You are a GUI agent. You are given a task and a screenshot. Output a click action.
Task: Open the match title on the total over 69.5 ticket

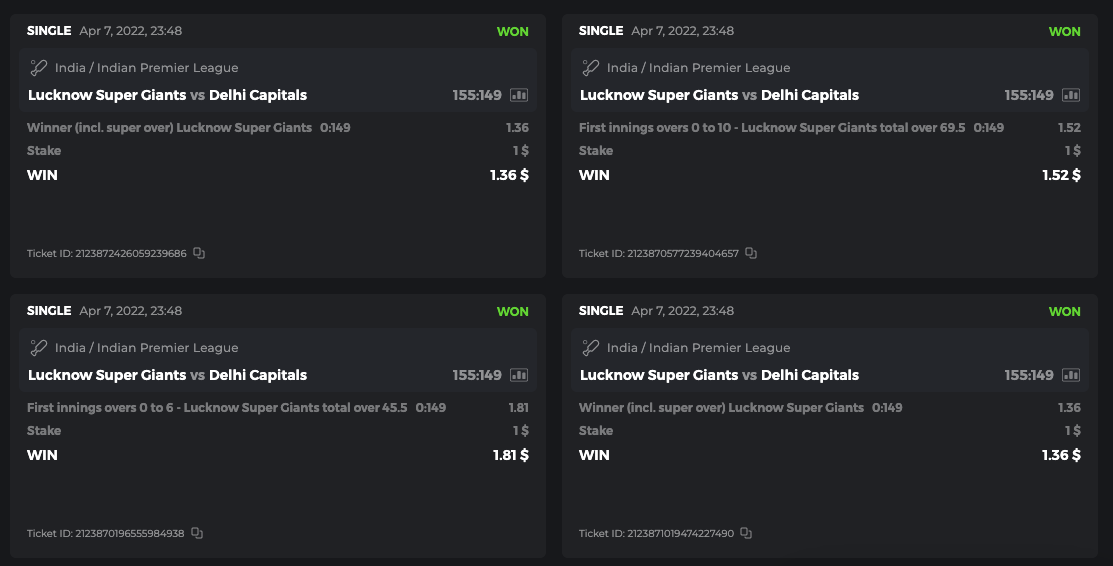pyautogui.click(x=719, y=95)
